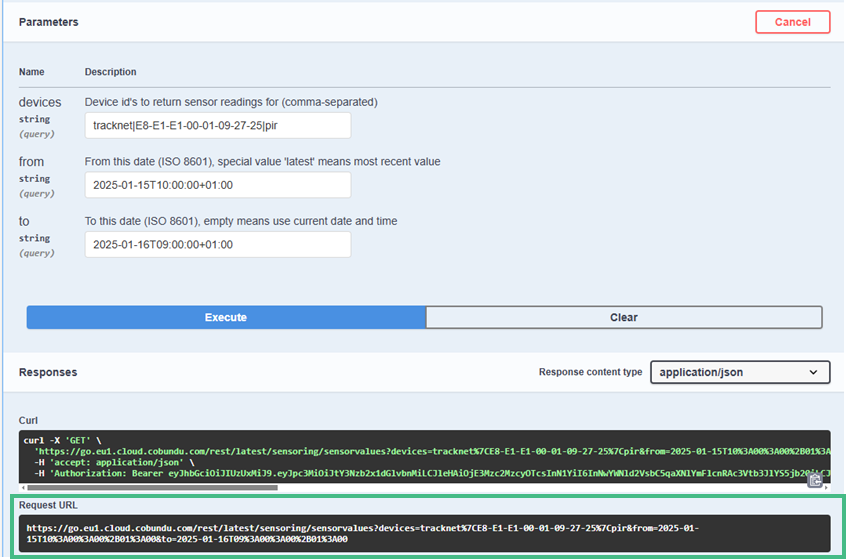
Task: Click the 'To this date (ISO 8601)' description
Action: (x=241, y=221)
